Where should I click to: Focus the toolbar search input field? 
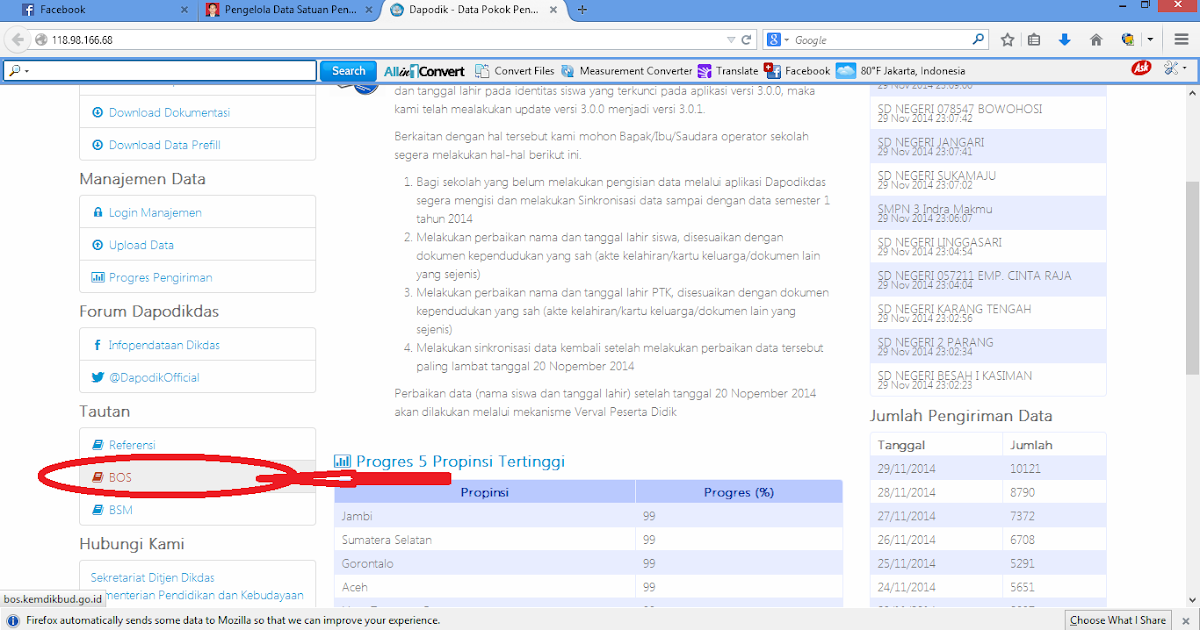(x=160, y=71)
